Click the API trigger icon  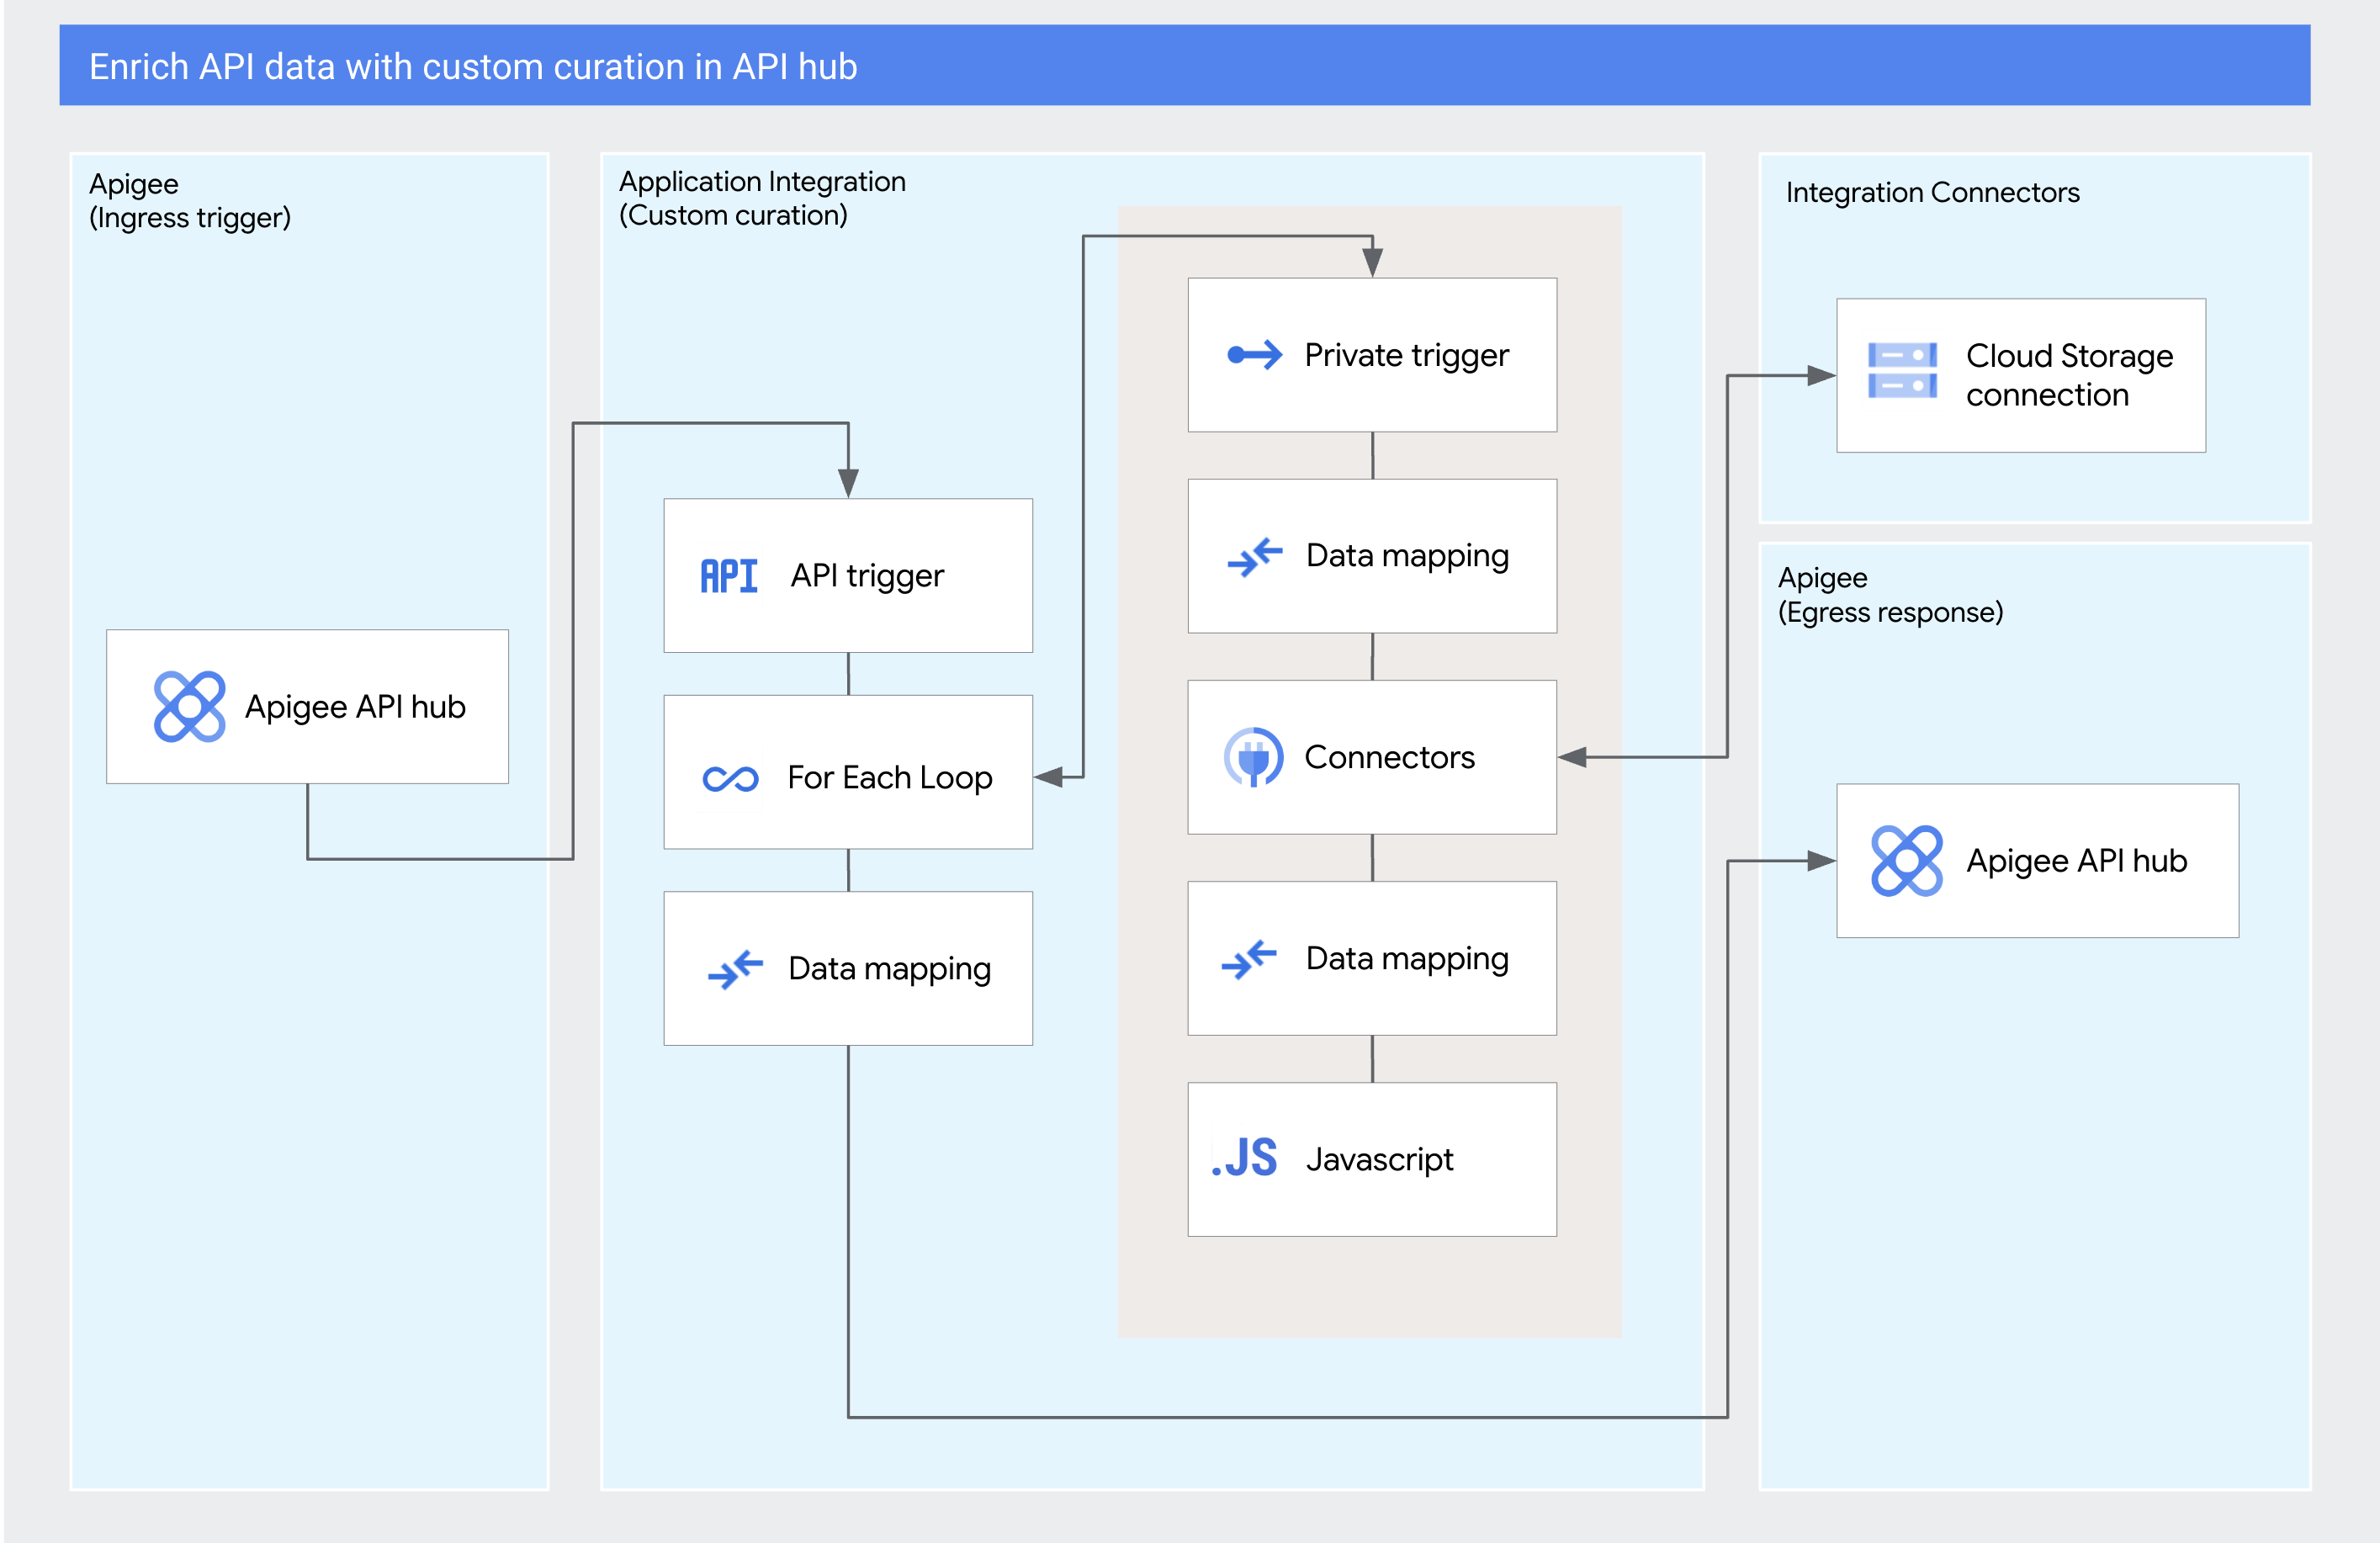pyautogui.click(x=727, y=574)
